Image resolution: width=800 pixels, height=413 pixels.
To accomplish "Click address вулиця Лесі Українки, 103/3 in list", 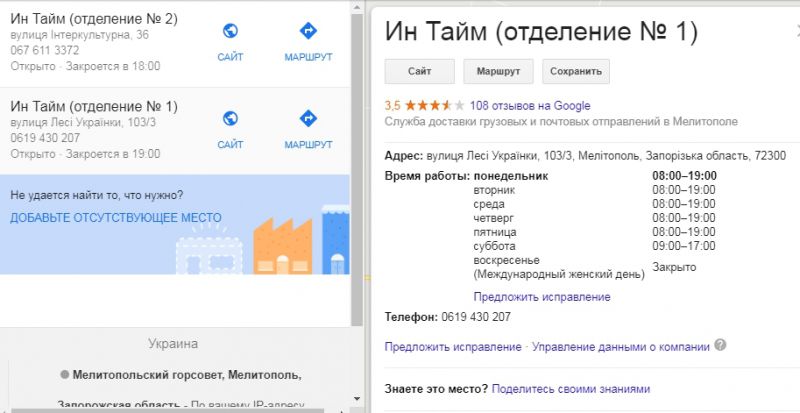I will pos(83,123).
